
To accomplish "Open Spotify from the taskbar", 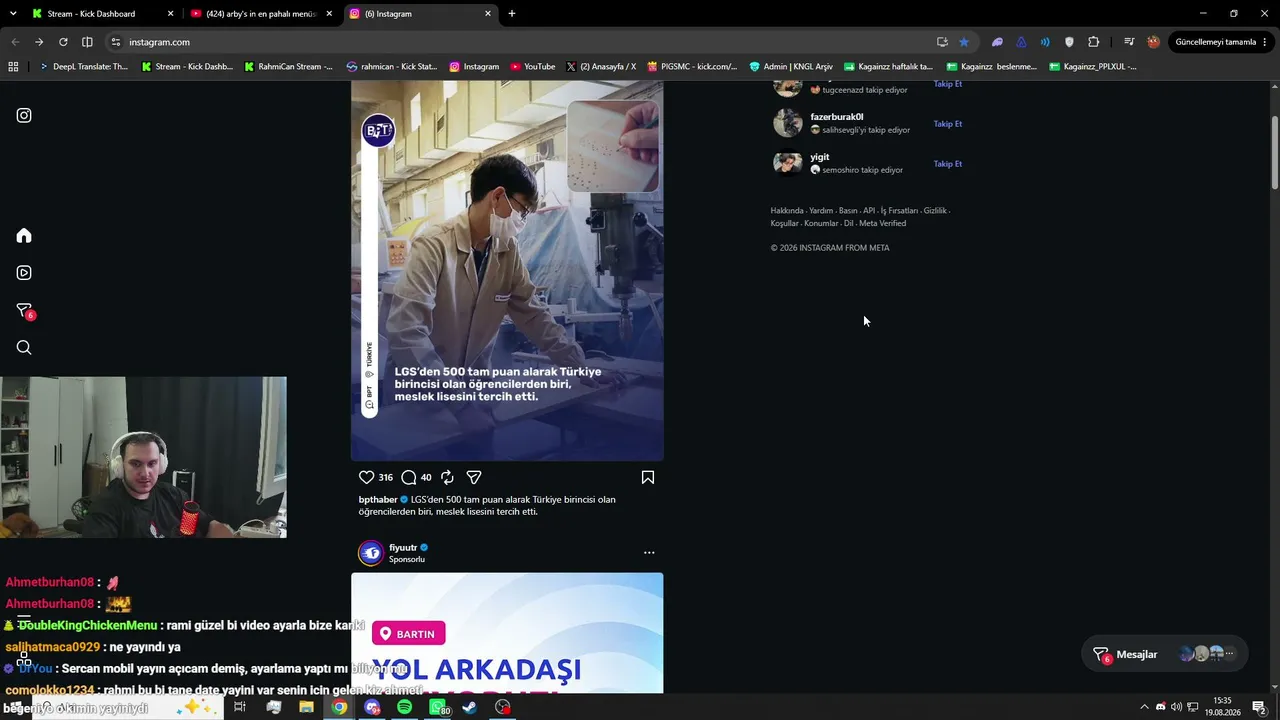I will point(405,707).
